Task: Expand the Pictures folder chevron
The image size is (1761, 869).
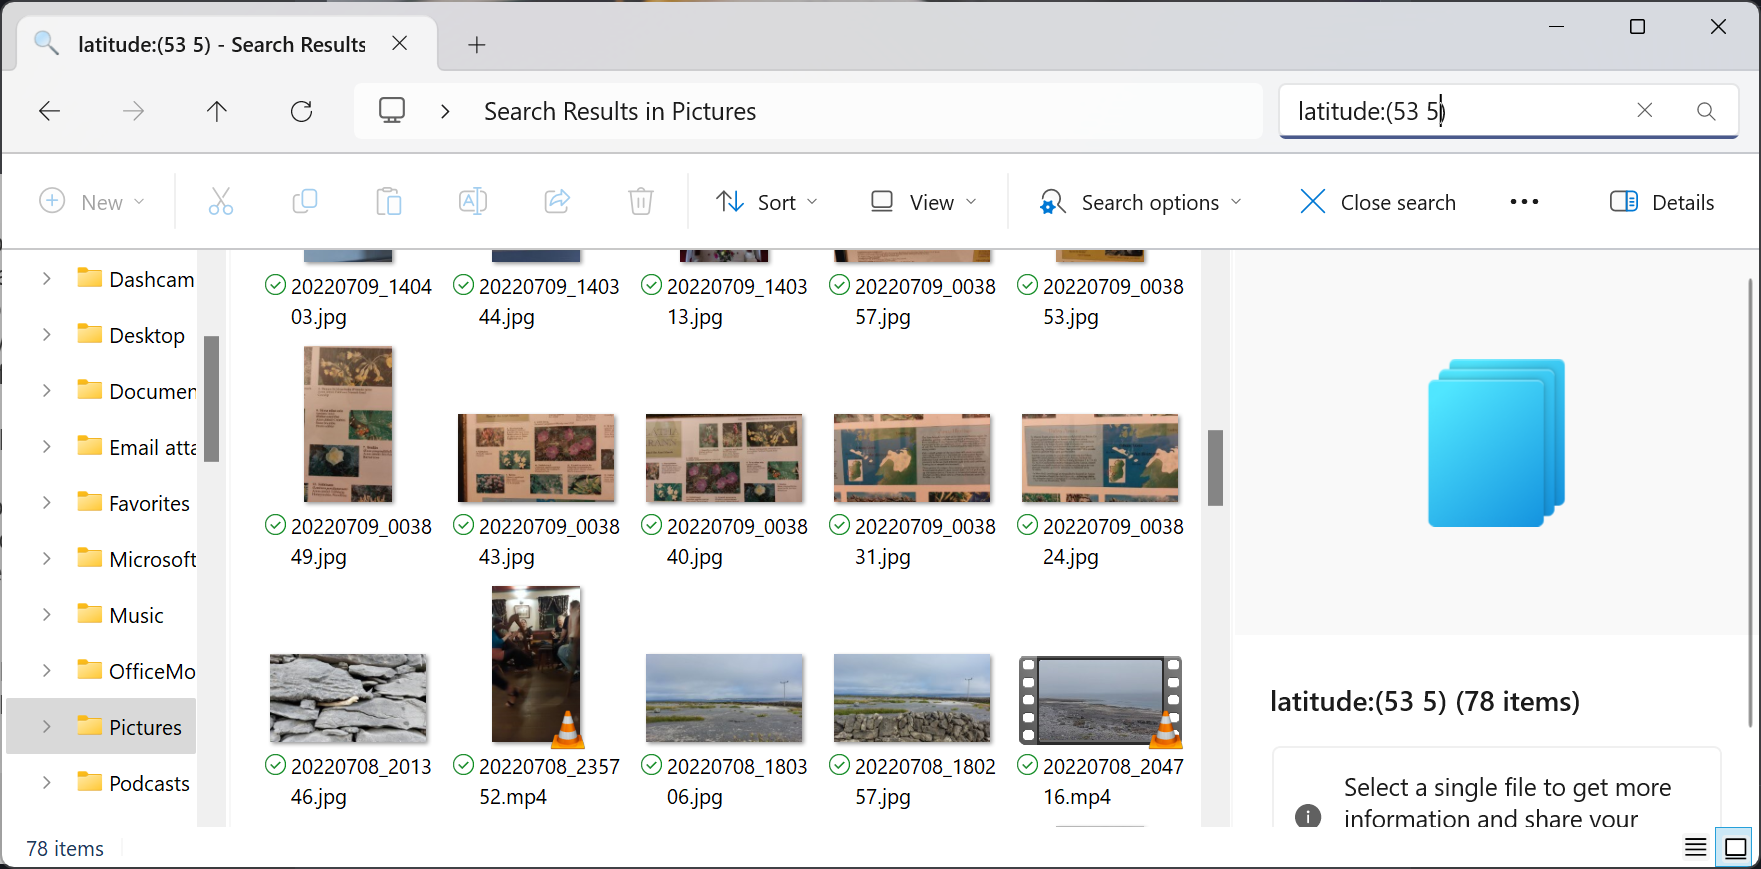Action: (x=46, y=727)
